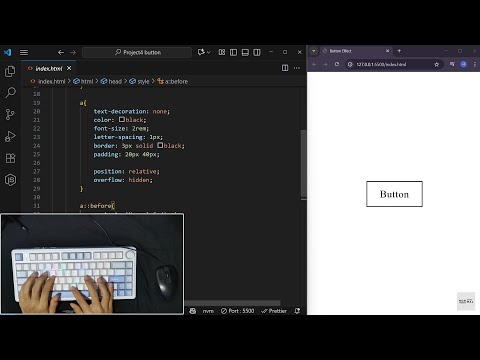Open the Search view in activity bar
480x360 pixels.
[10, 93]
